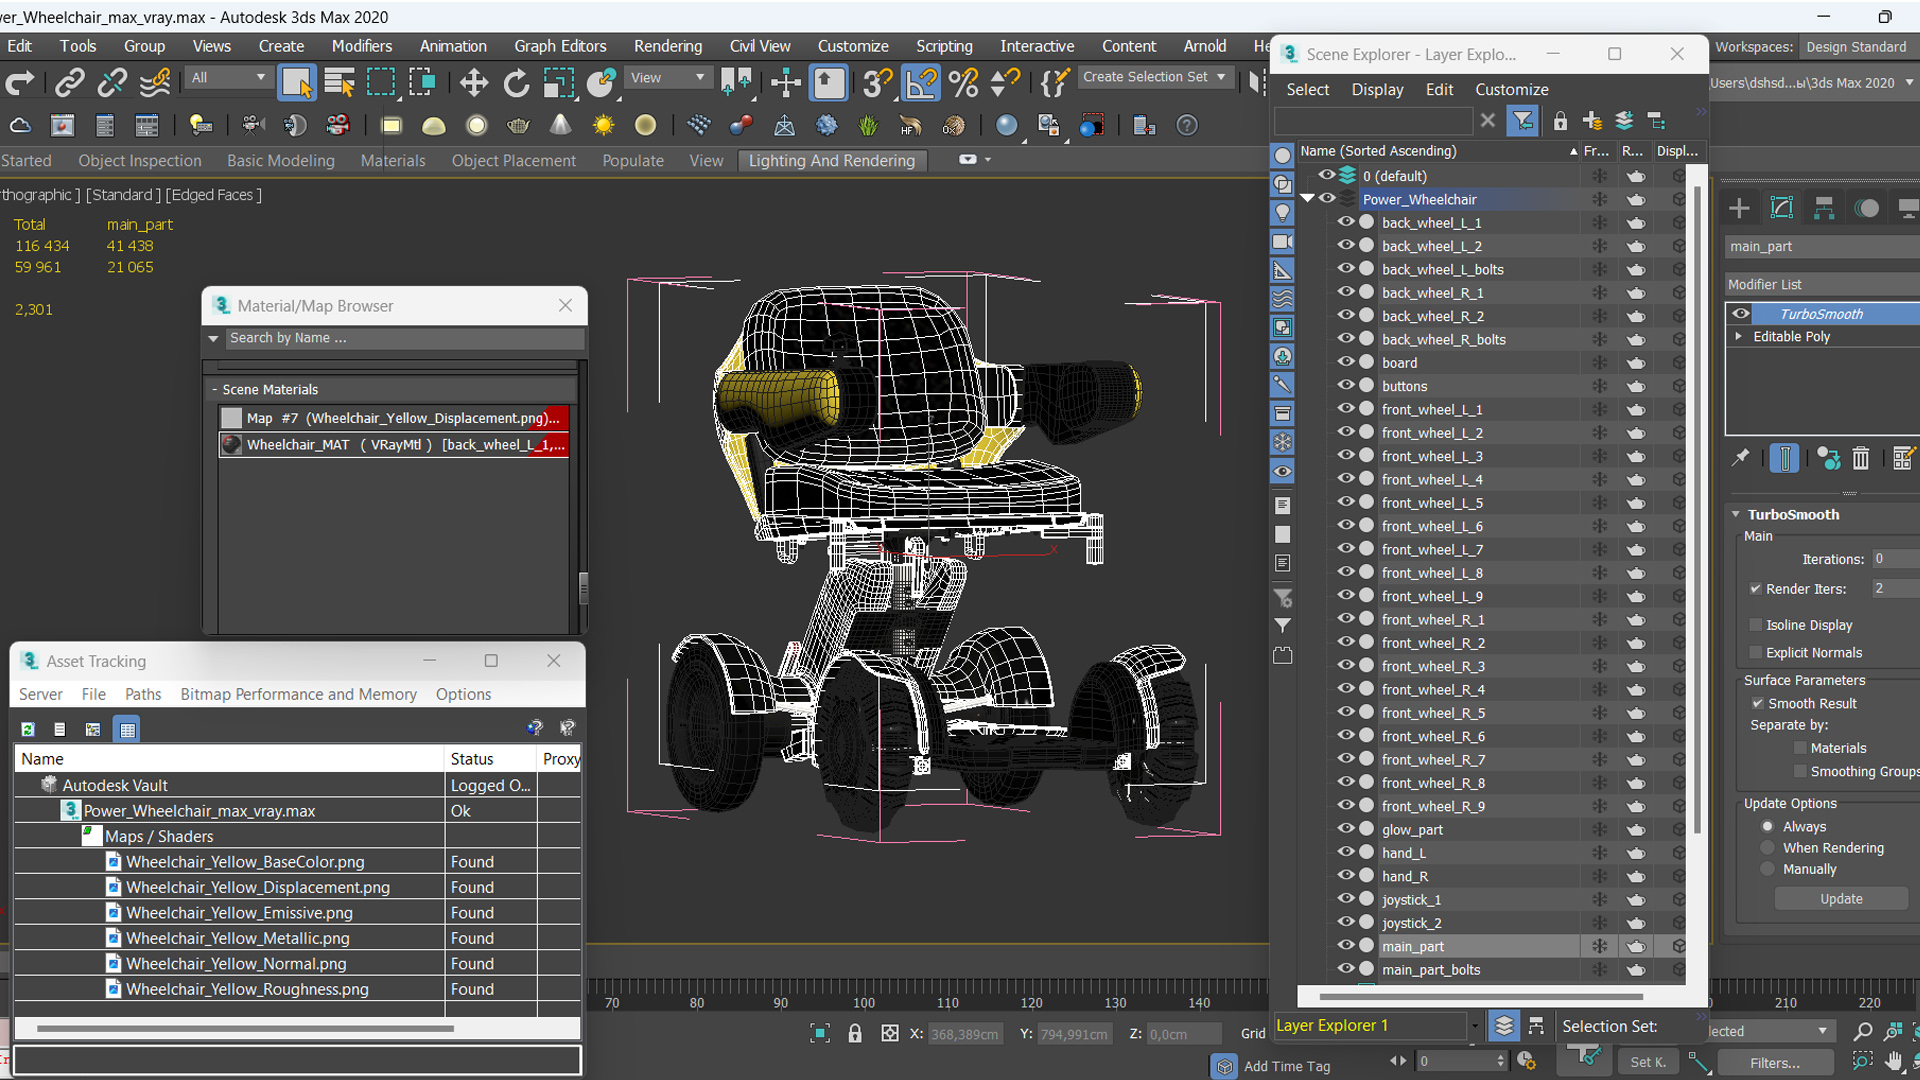The height and width of the screenshot is (1080, 1920).
Task: Click the Scene Explorer lock selection icon
Action: pos(1560,121)
